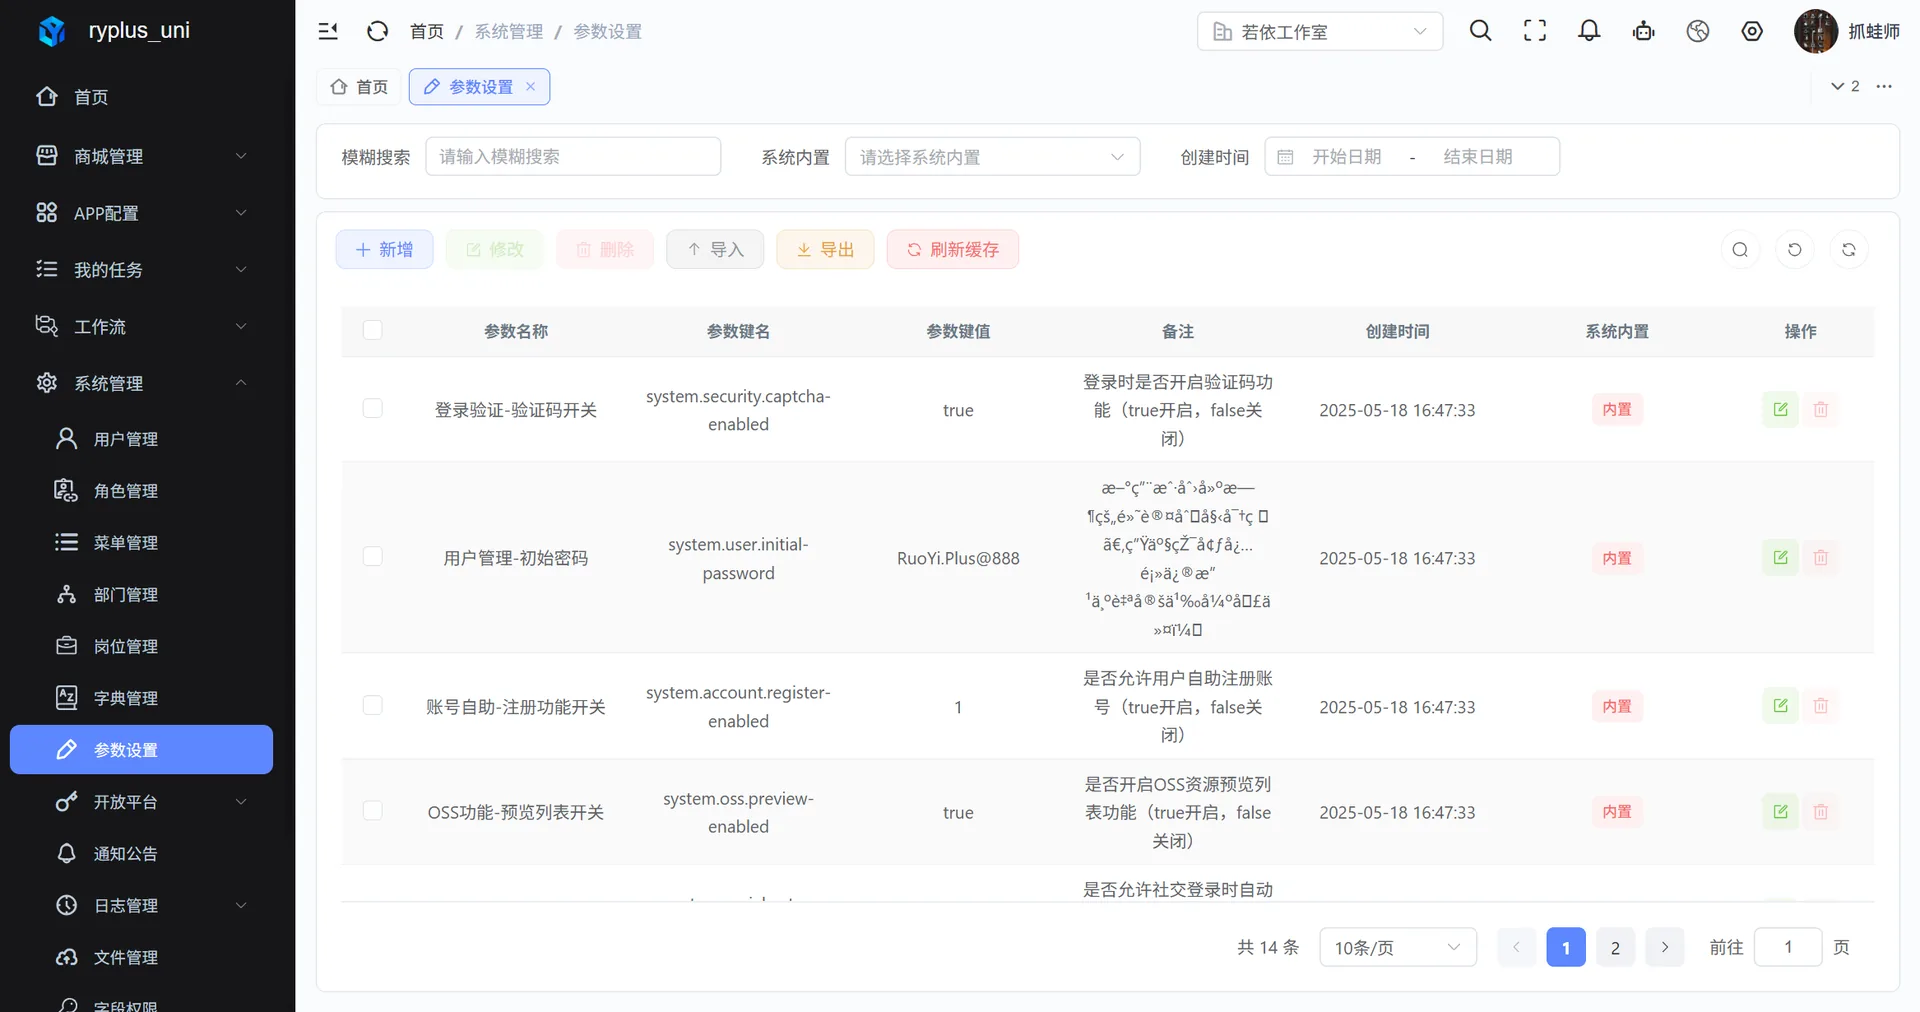Open the 10条/页 page size dropdown
Viewport: 1920px width, 1012px height.
click(x=1398, y=947)
